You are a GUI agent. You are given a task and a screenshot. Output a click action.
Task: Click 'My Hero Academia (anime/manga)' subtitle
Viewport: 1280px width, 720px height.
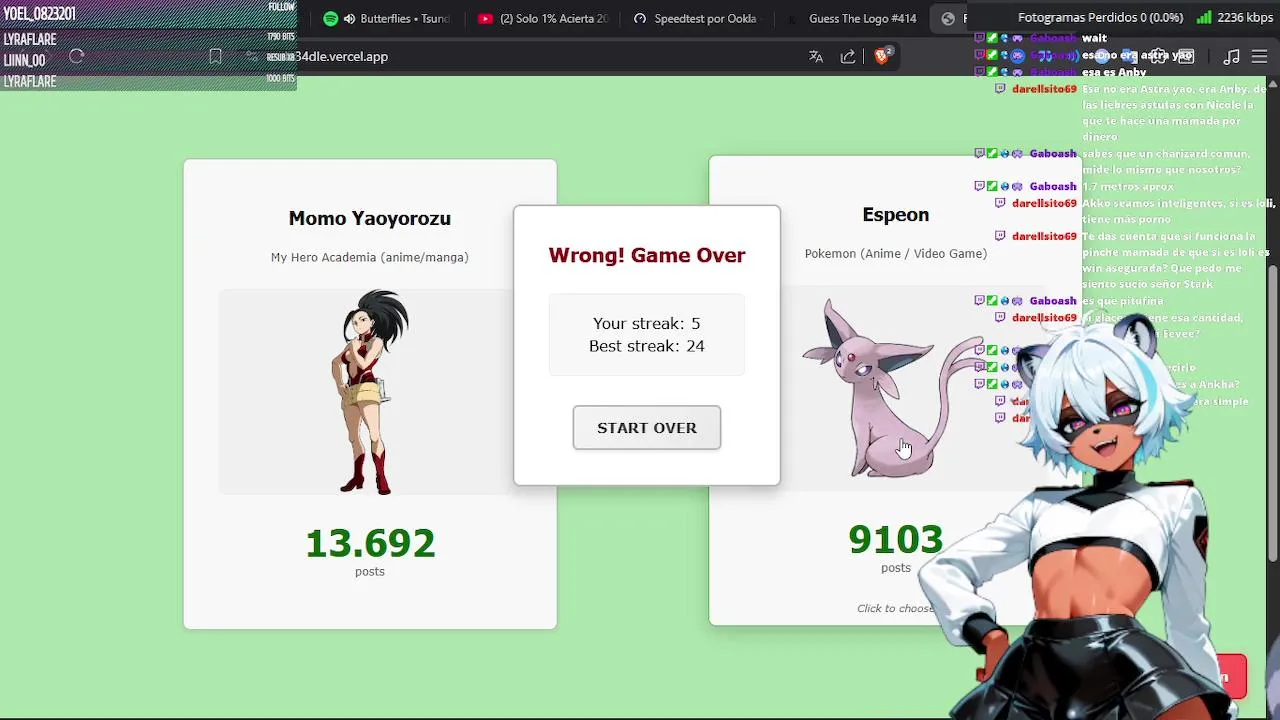pyautogui.click(x=370, y=257)
